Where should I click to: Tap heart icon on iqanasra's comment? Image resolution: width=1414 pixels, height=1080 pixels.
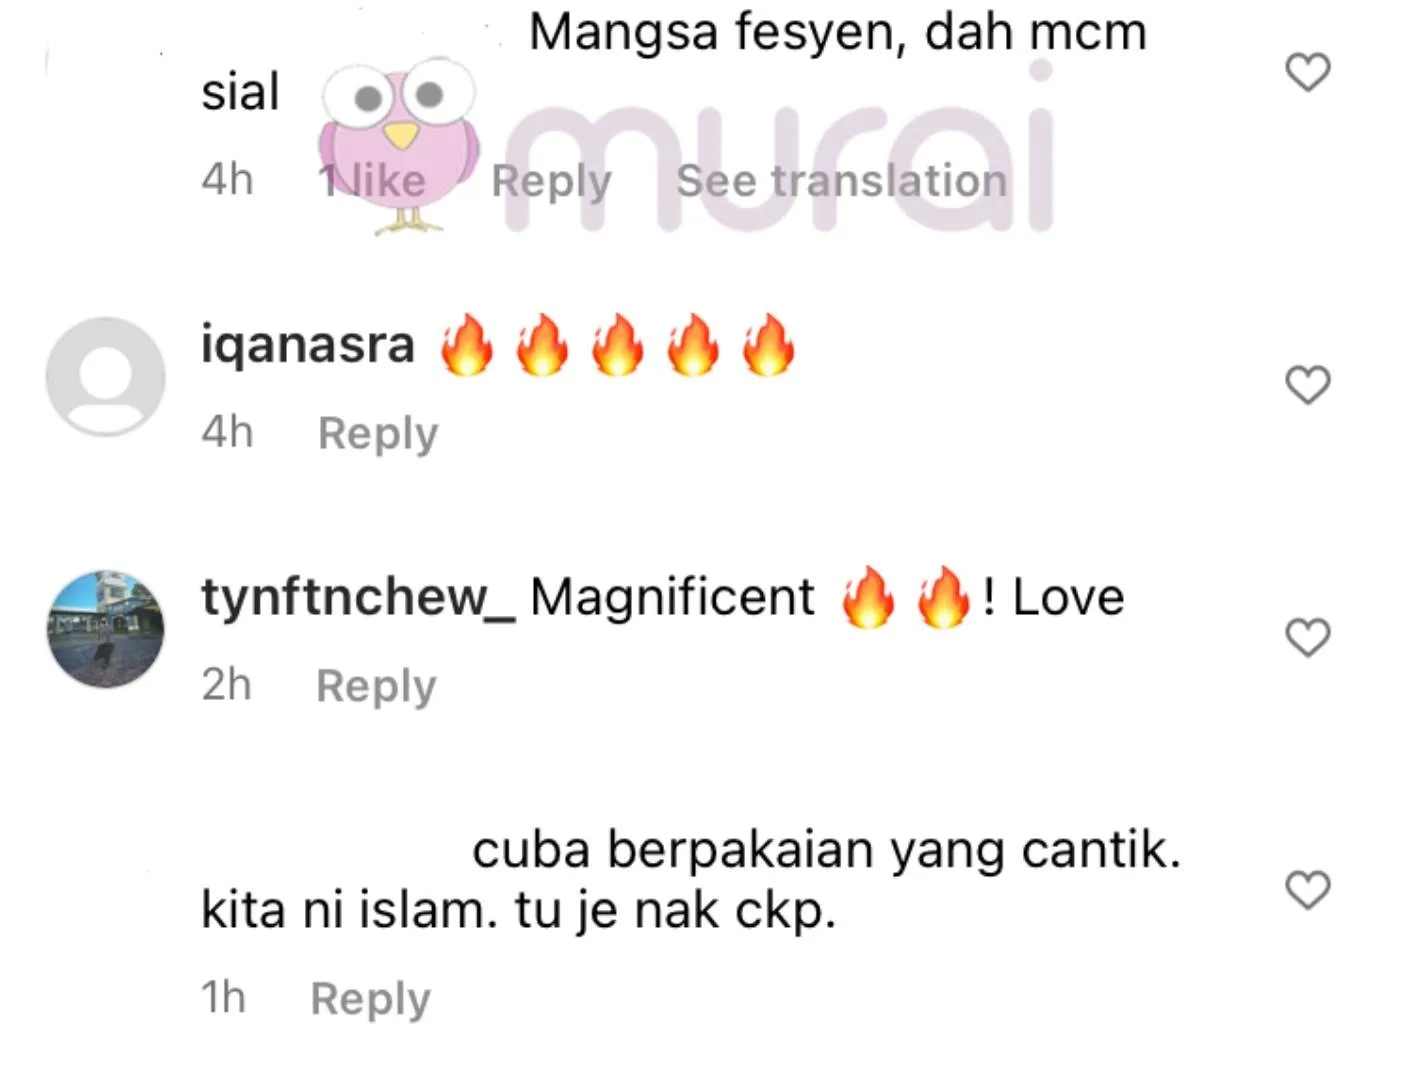tap(1307, 385)
